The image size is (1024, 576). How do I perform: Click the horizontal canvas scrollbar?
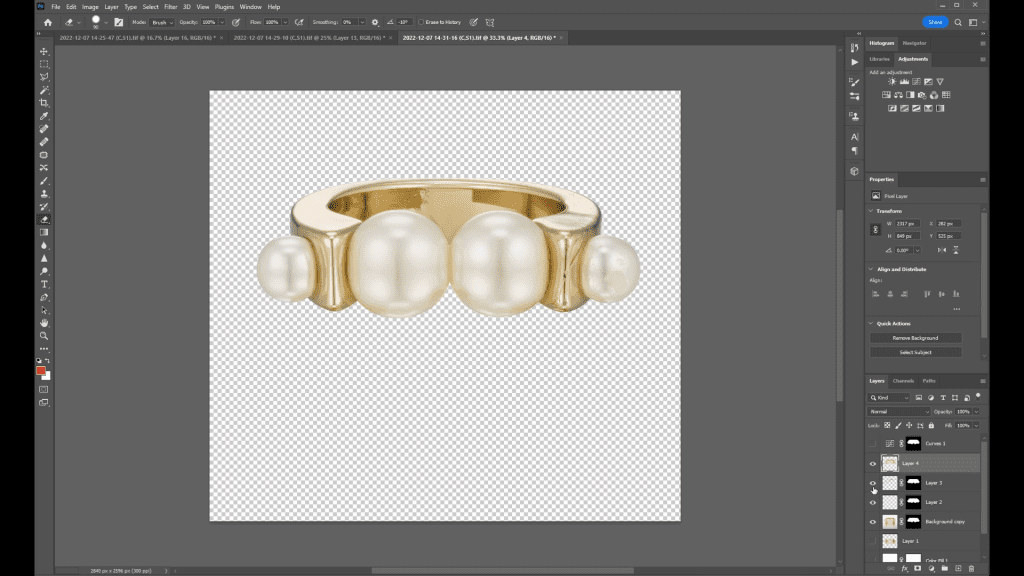[502, 571]
